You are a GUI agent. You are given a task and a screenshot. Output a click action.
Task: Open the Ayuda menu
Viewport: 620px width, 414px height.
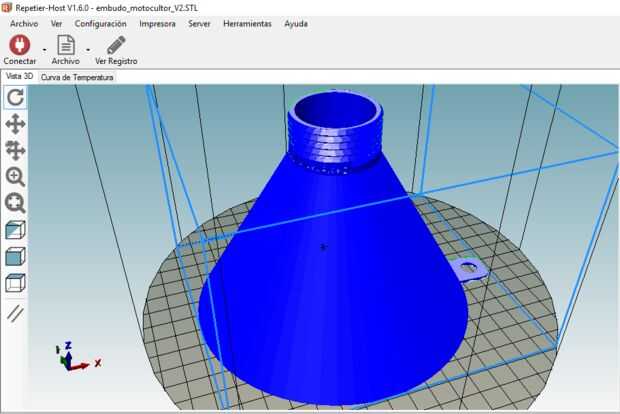[x=296, y=24]
